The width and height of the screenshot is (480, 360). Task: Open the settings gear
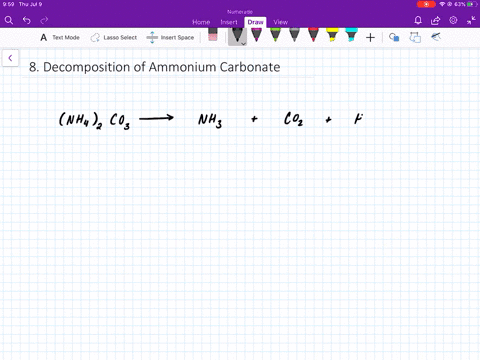click(453, 20)
